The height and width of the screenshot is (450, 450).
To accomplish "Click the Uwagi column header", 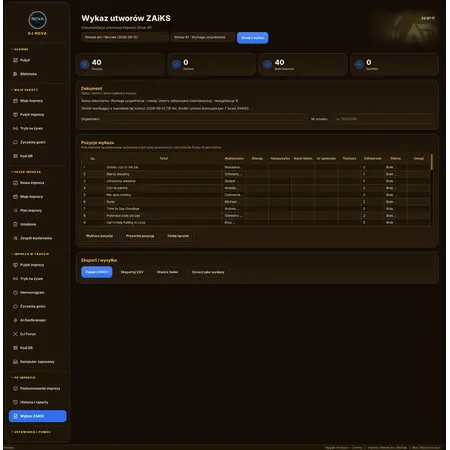I will pyautogui.click(x=419, y=159).
